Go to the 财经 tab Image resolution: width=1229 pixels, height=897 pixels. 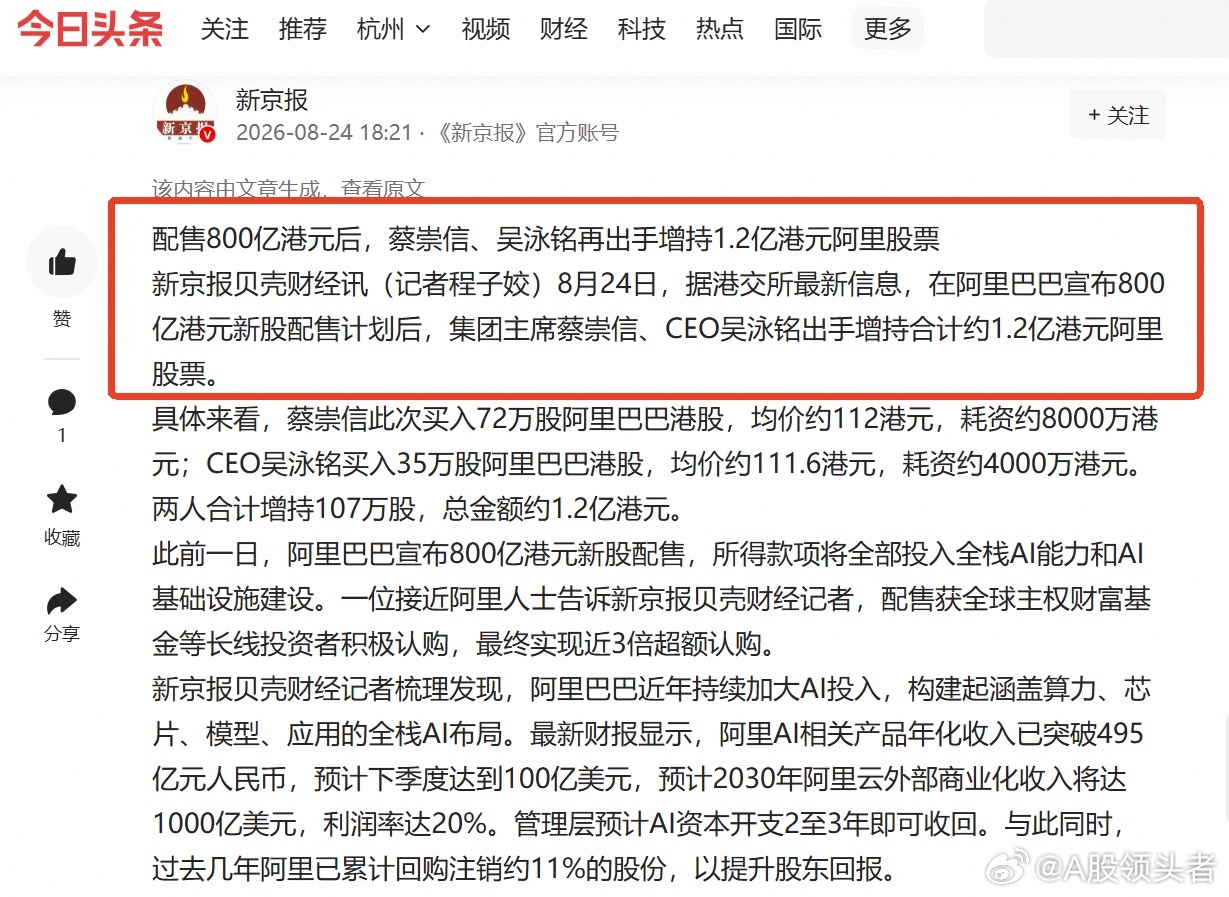point(564,29)
